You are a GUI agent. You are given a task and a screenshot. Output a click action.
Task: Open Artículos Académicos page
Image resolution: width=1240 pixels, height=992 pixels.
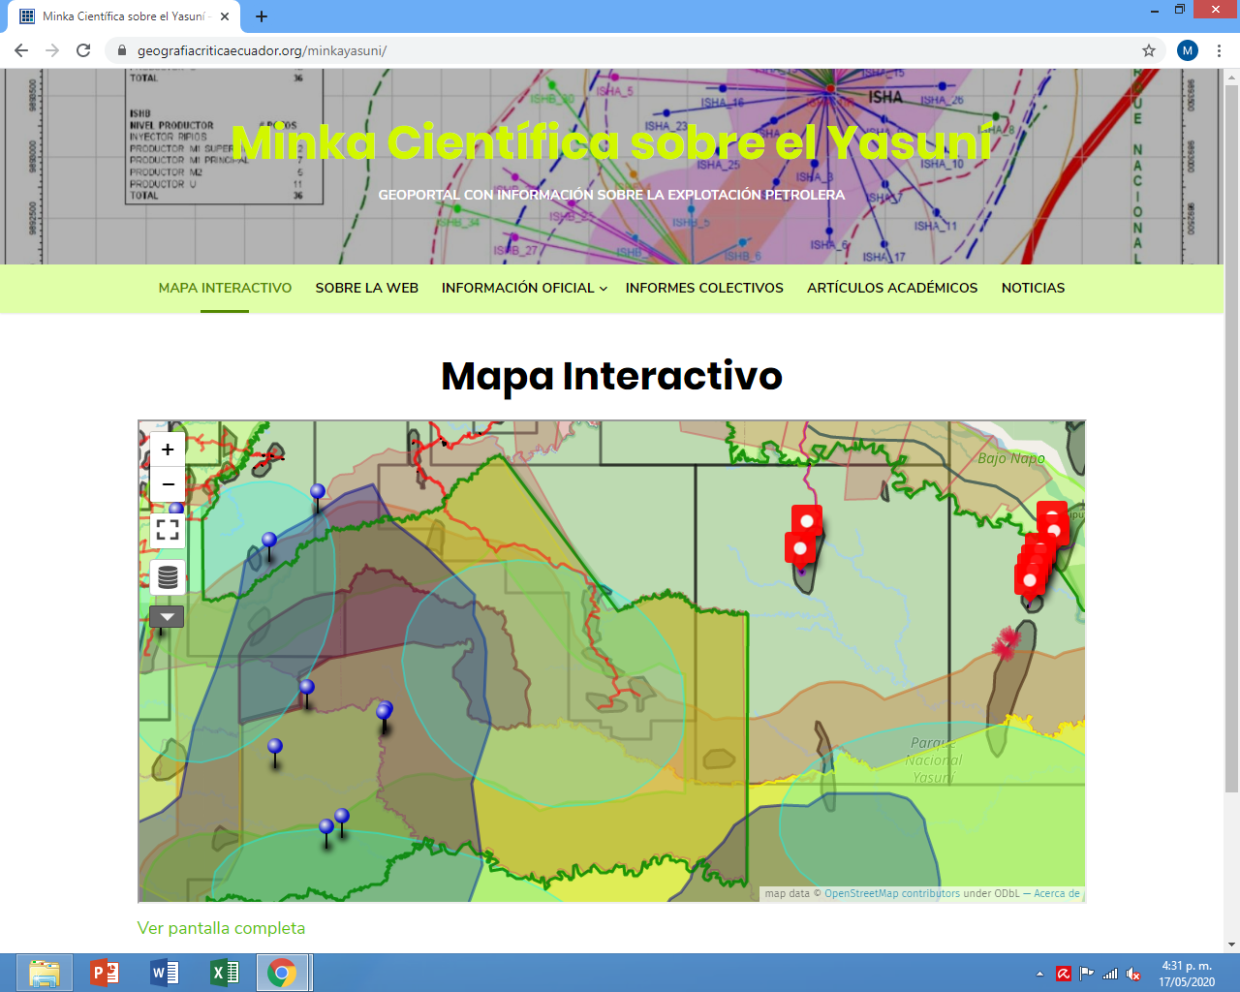(x=892, y=288)
